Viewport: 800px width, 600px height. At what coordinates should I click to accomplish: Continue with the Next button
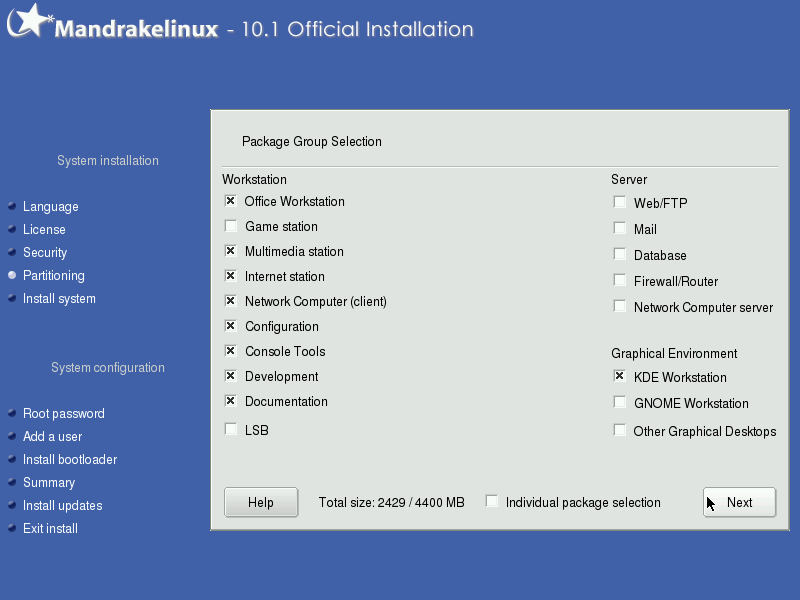pos(739,503)
